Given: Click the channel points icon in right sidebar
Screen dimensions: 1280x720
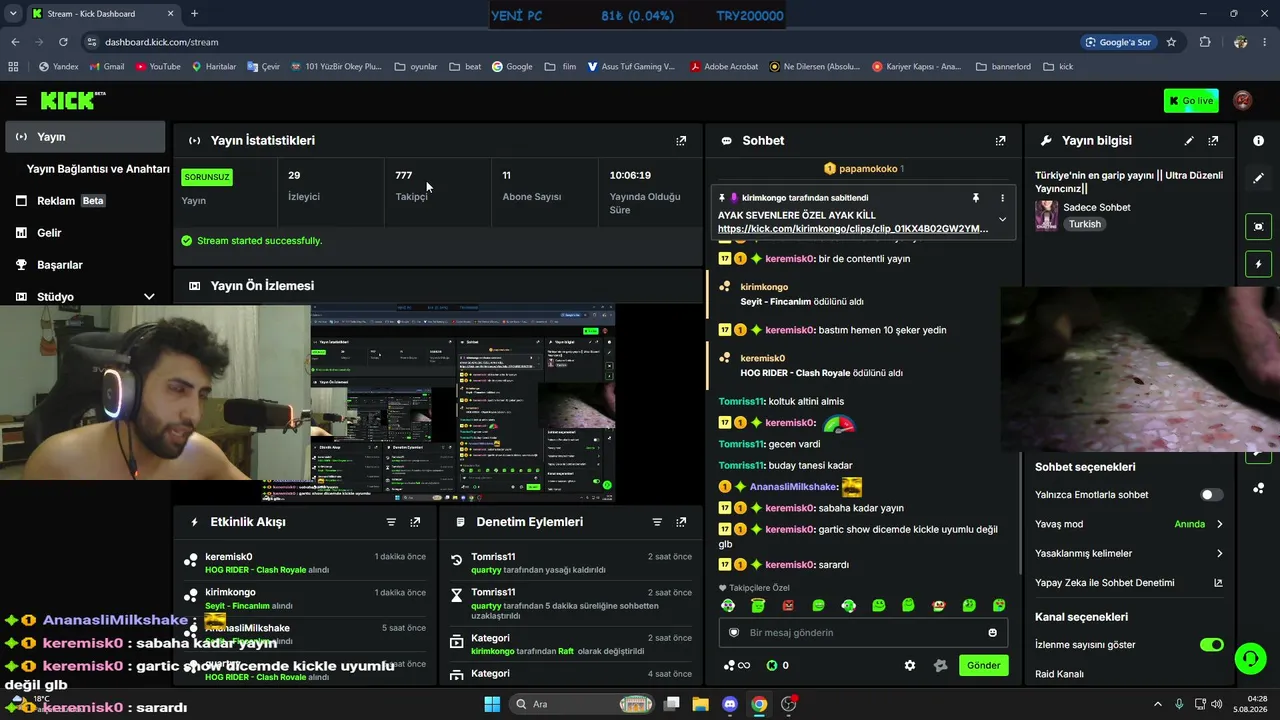Looking at the screenshot, I should click(x=1258, y=488).
